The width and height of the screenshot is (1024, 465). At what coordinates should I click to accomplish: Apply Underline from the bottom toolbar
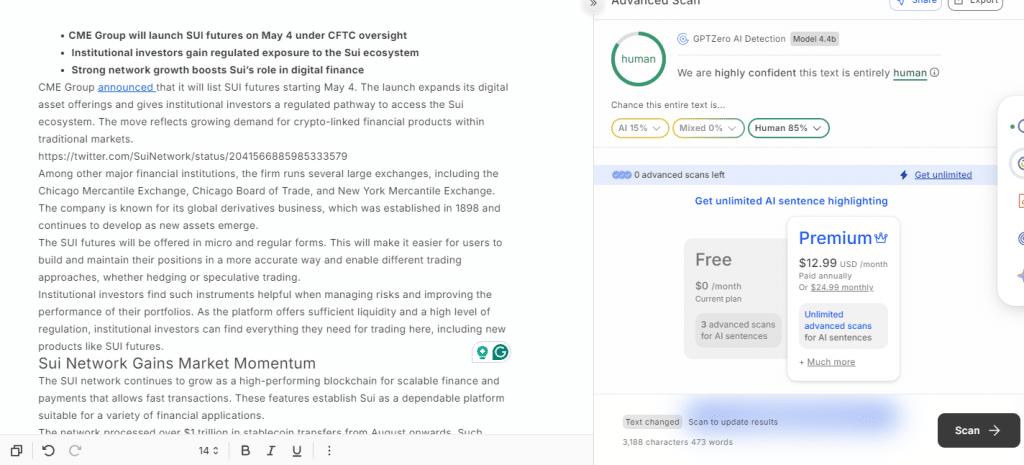pyautogui.click(x=297, y=451)
